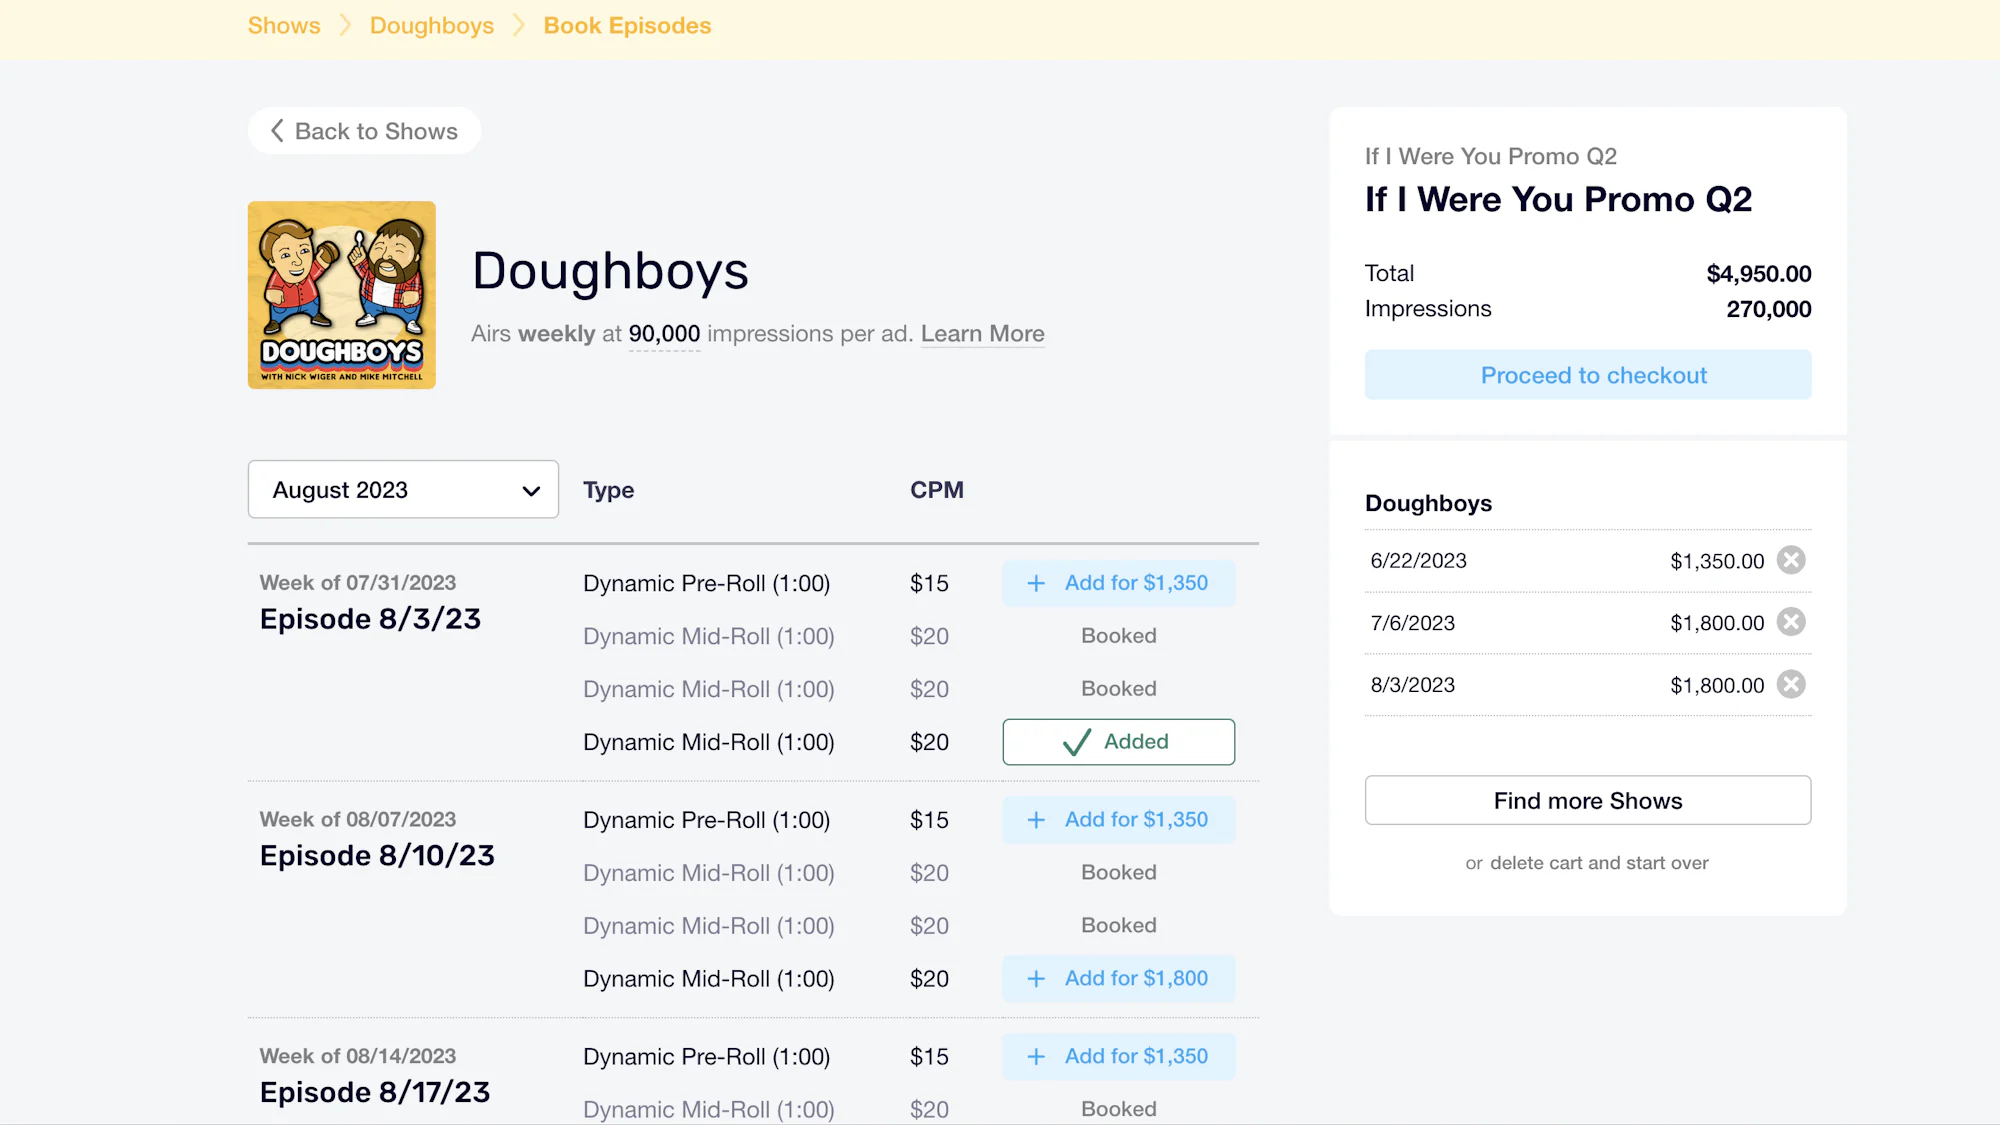Click the checkmark icon in the Added button

1076,742
